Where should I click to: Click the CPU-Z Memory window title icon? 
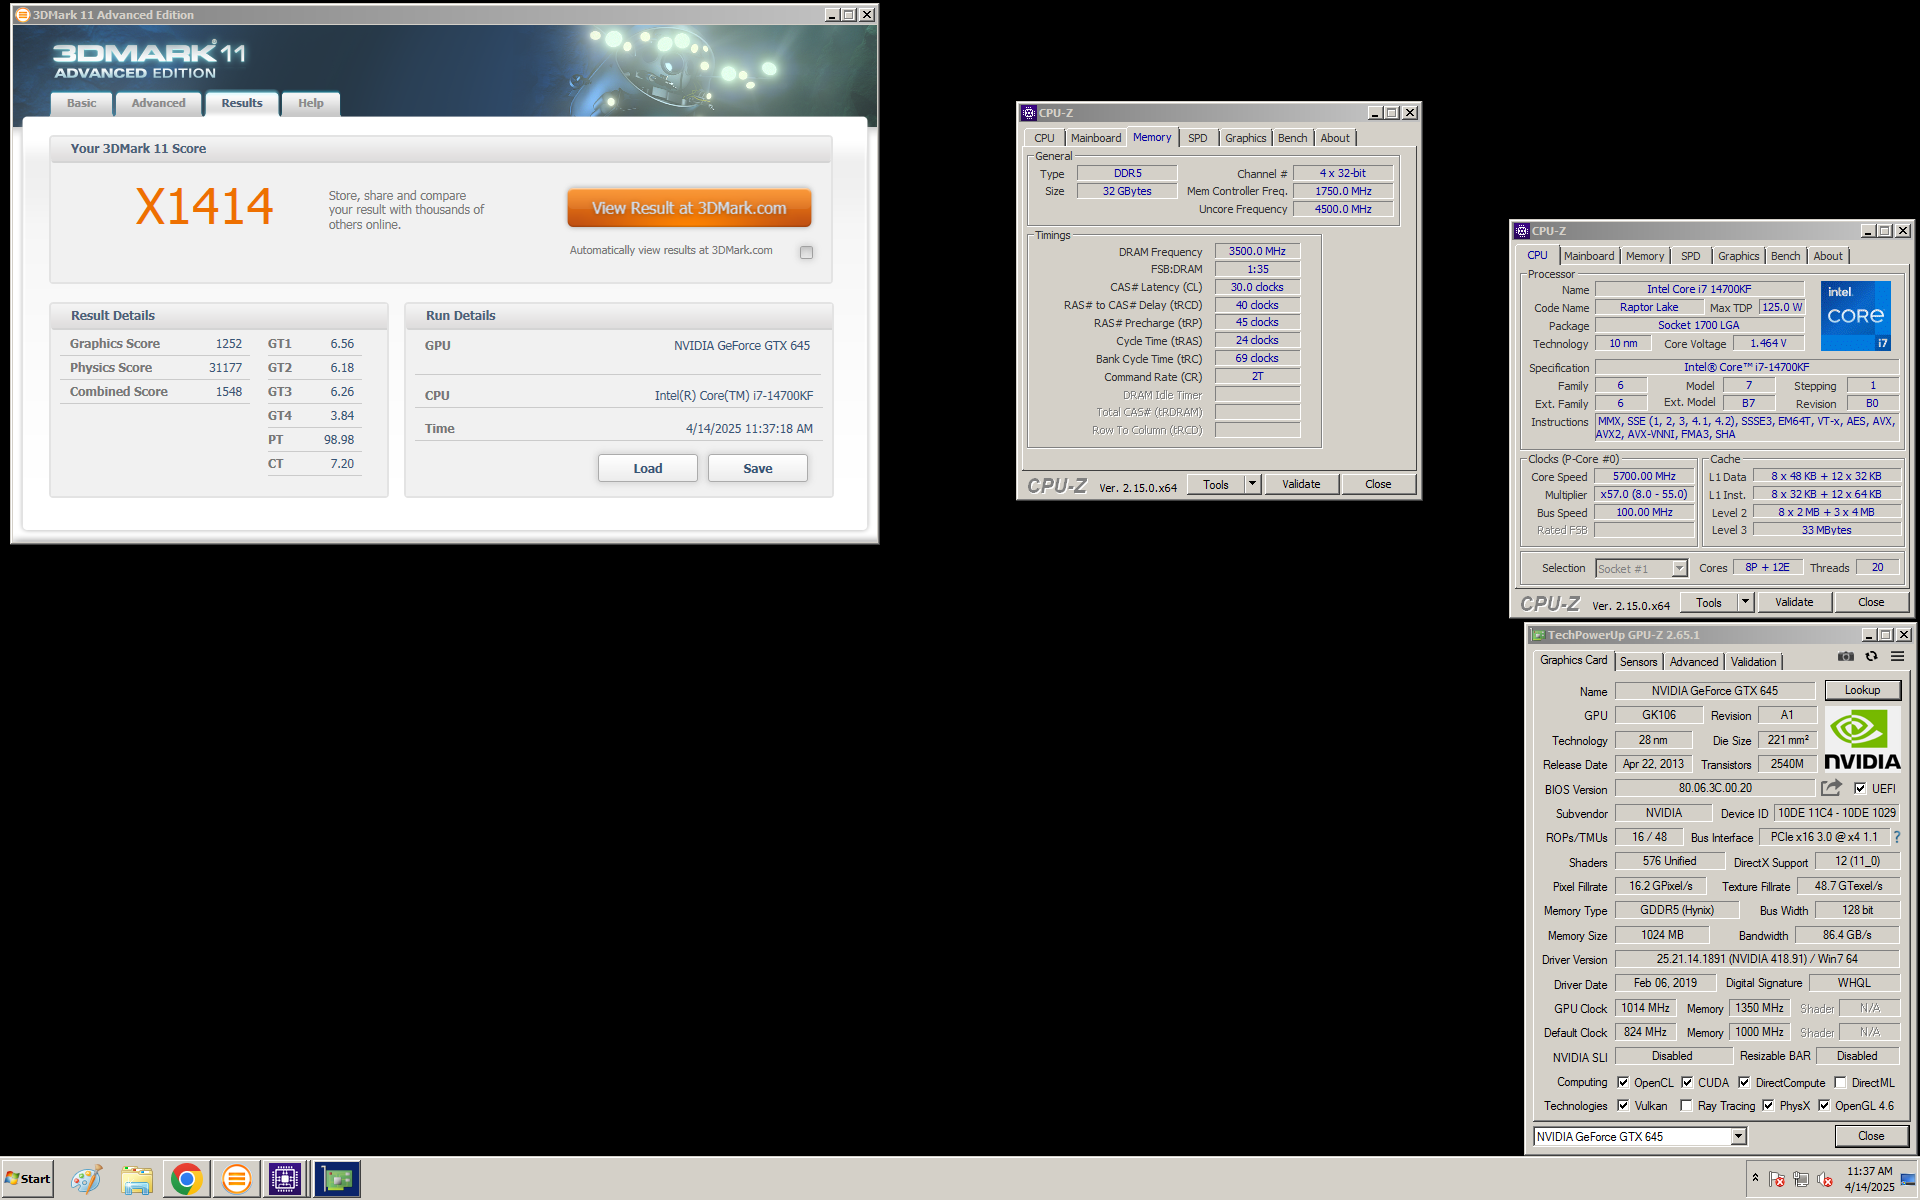tap(1029, 113)
